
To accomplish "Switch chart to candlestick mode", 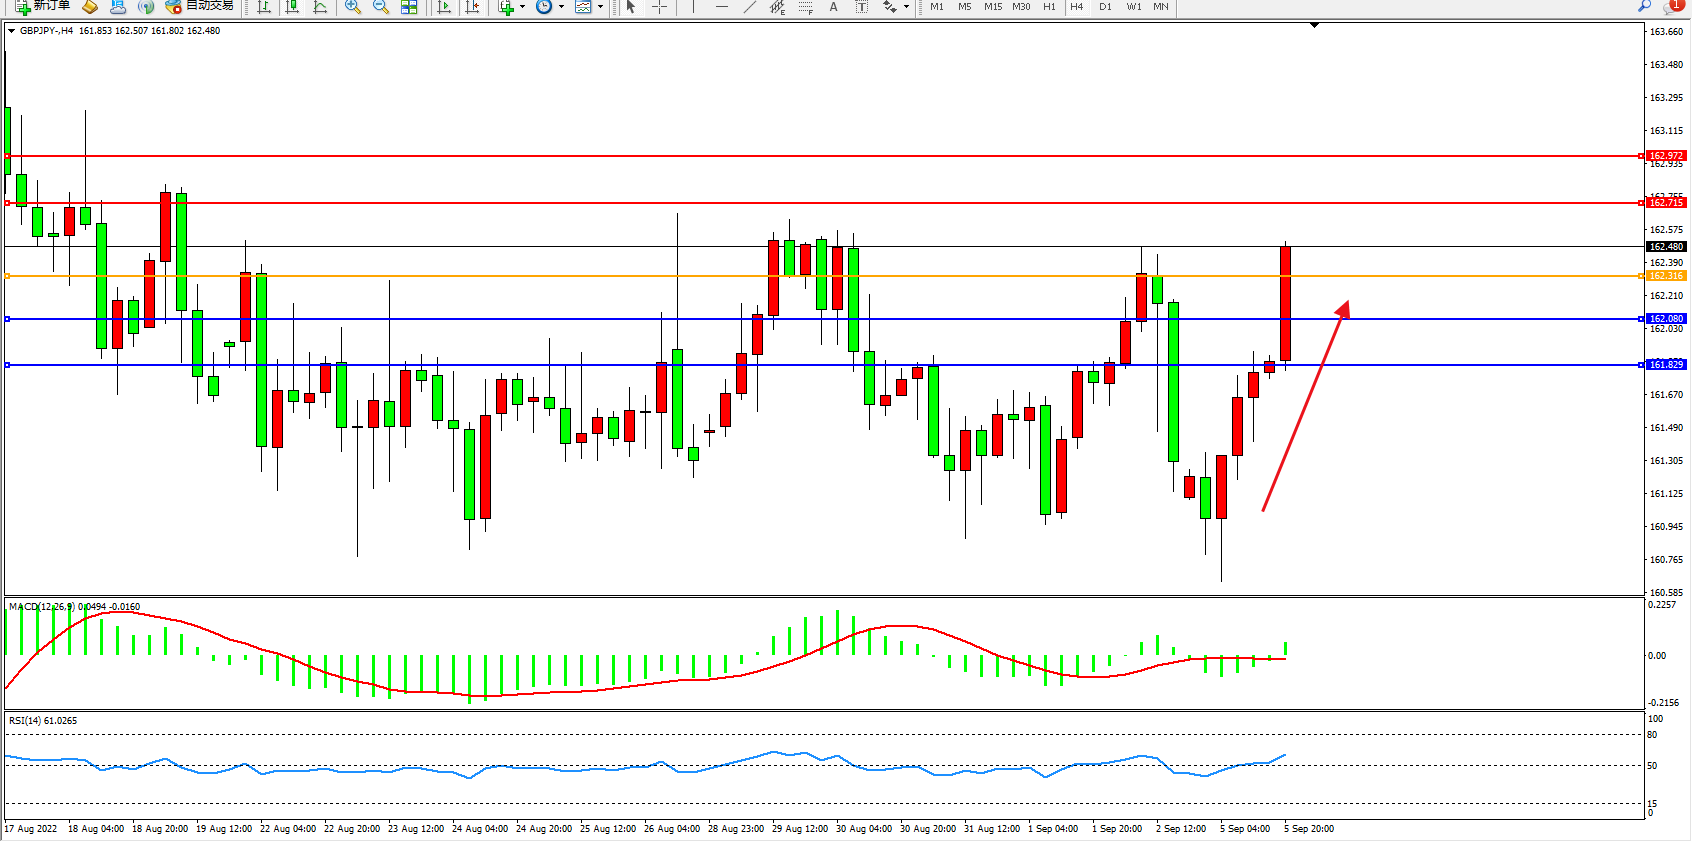I will coord(292,6).
